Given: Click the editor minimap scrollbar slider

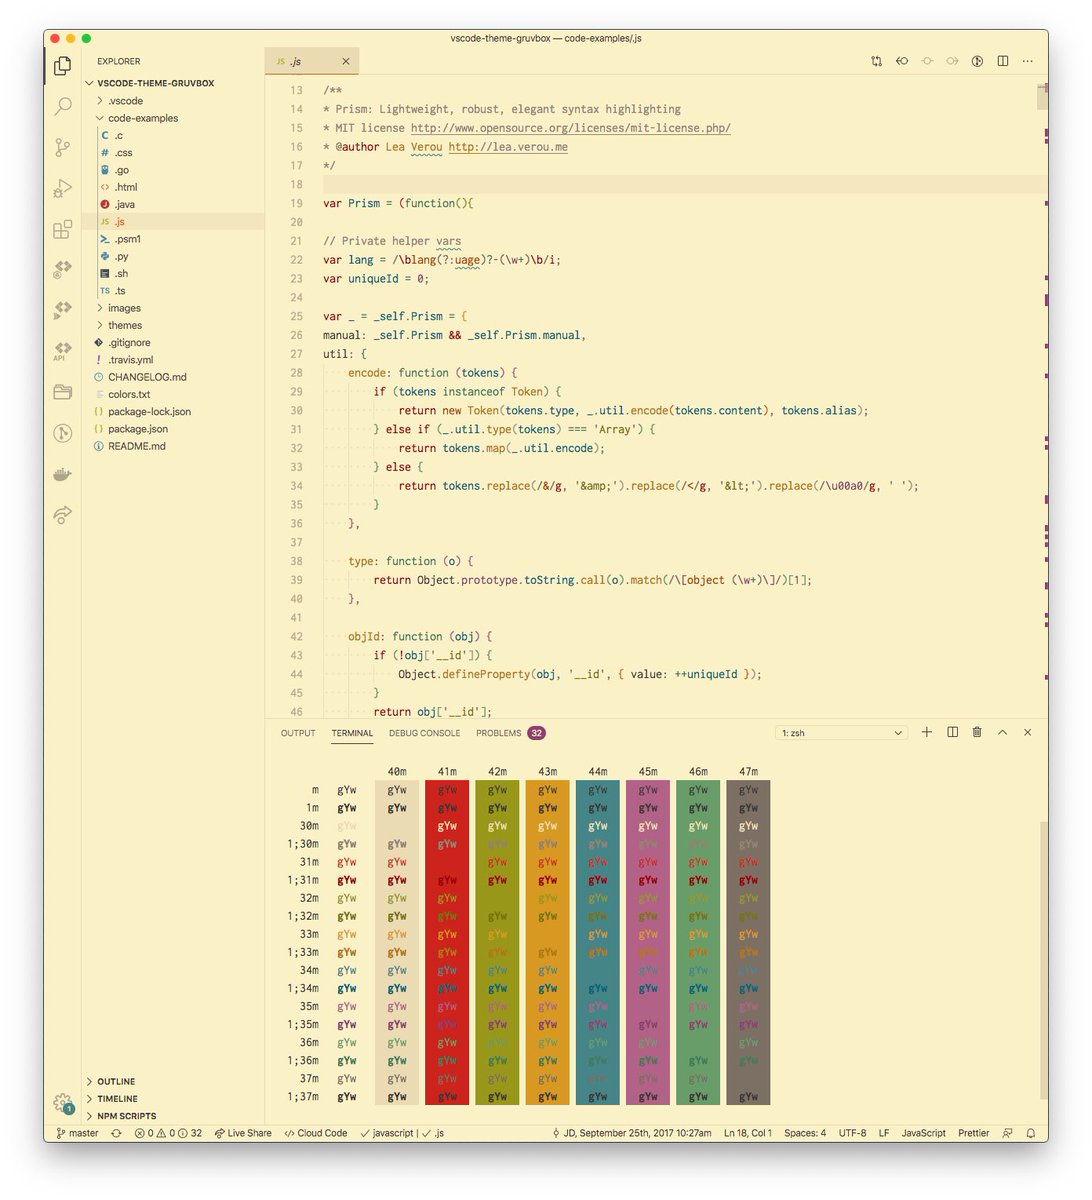Looking at the screenshot, I should coord(1042,96).
